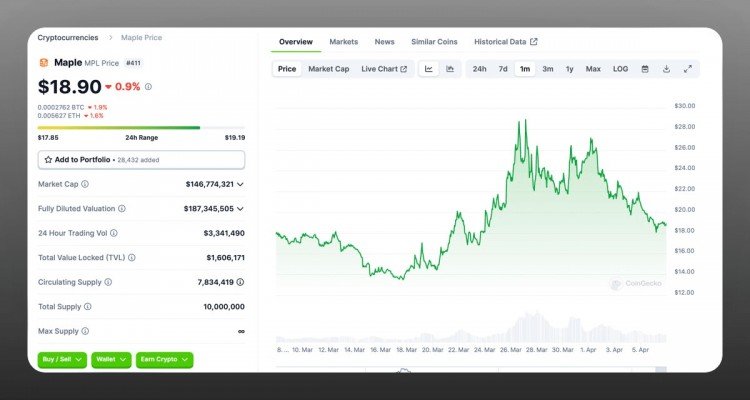The width and height of the screenshot is (750, 400).
Task: Click the 0.005627 ETH price text
Action: click(x=59, y=116)
